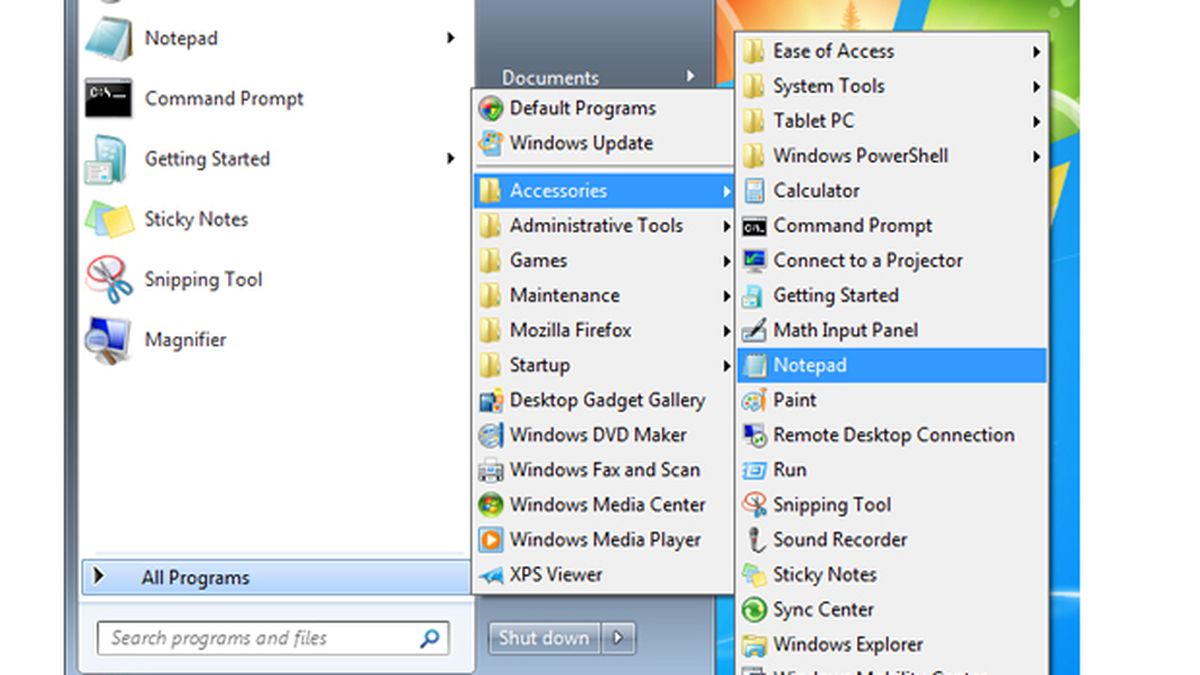Screen dimensions: 1200x675
Task: Select the Accessories menu entry
Action: point(558,190)
